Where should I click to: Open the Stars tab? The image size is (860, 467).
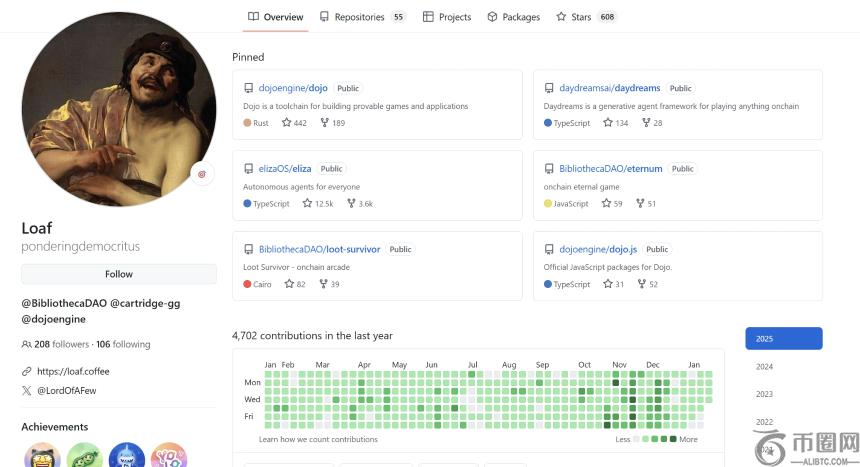click(x=586, y=17)
